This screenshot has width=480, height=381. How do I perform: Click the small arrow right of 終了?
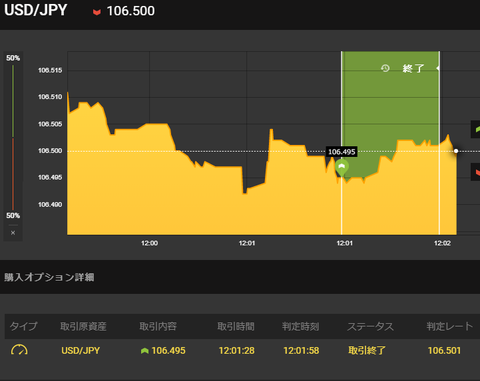[x=438, y=68]
